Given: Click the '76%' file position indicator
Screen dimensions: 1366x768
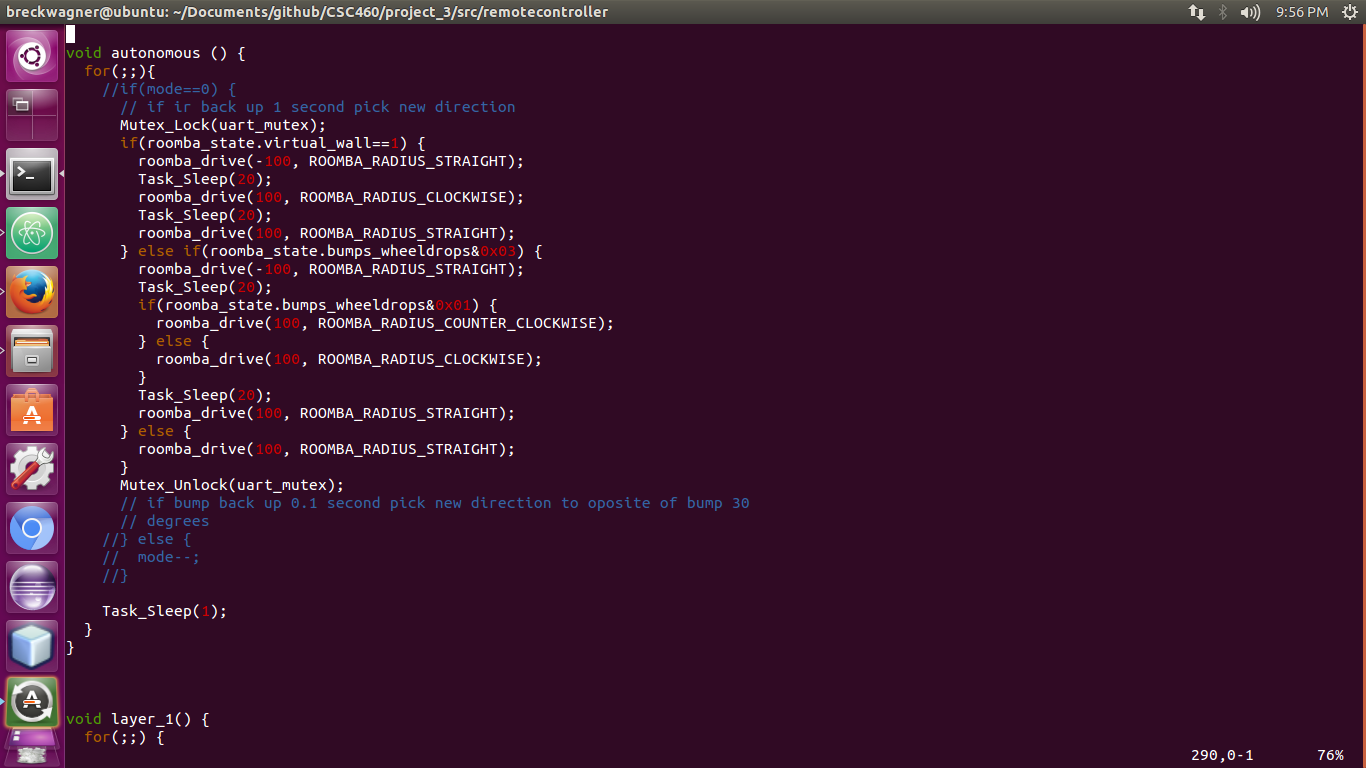Looking at the screenshot, I should pyautogui.click(x=1330, y=755).
